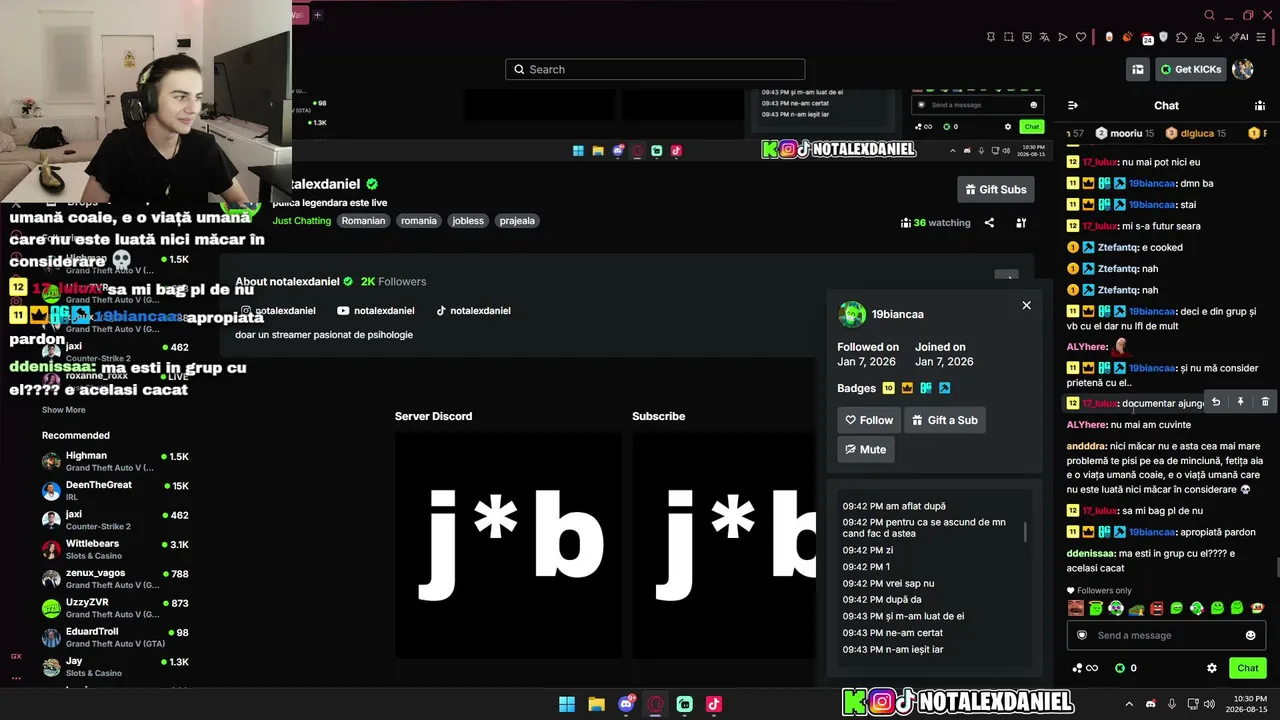Translate the page with the translate icon

1044,37
